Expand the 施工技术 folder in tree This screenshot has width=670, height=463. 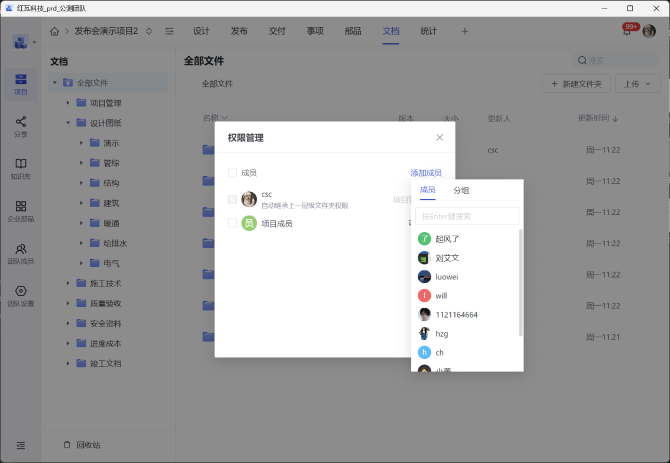point(68,283)
